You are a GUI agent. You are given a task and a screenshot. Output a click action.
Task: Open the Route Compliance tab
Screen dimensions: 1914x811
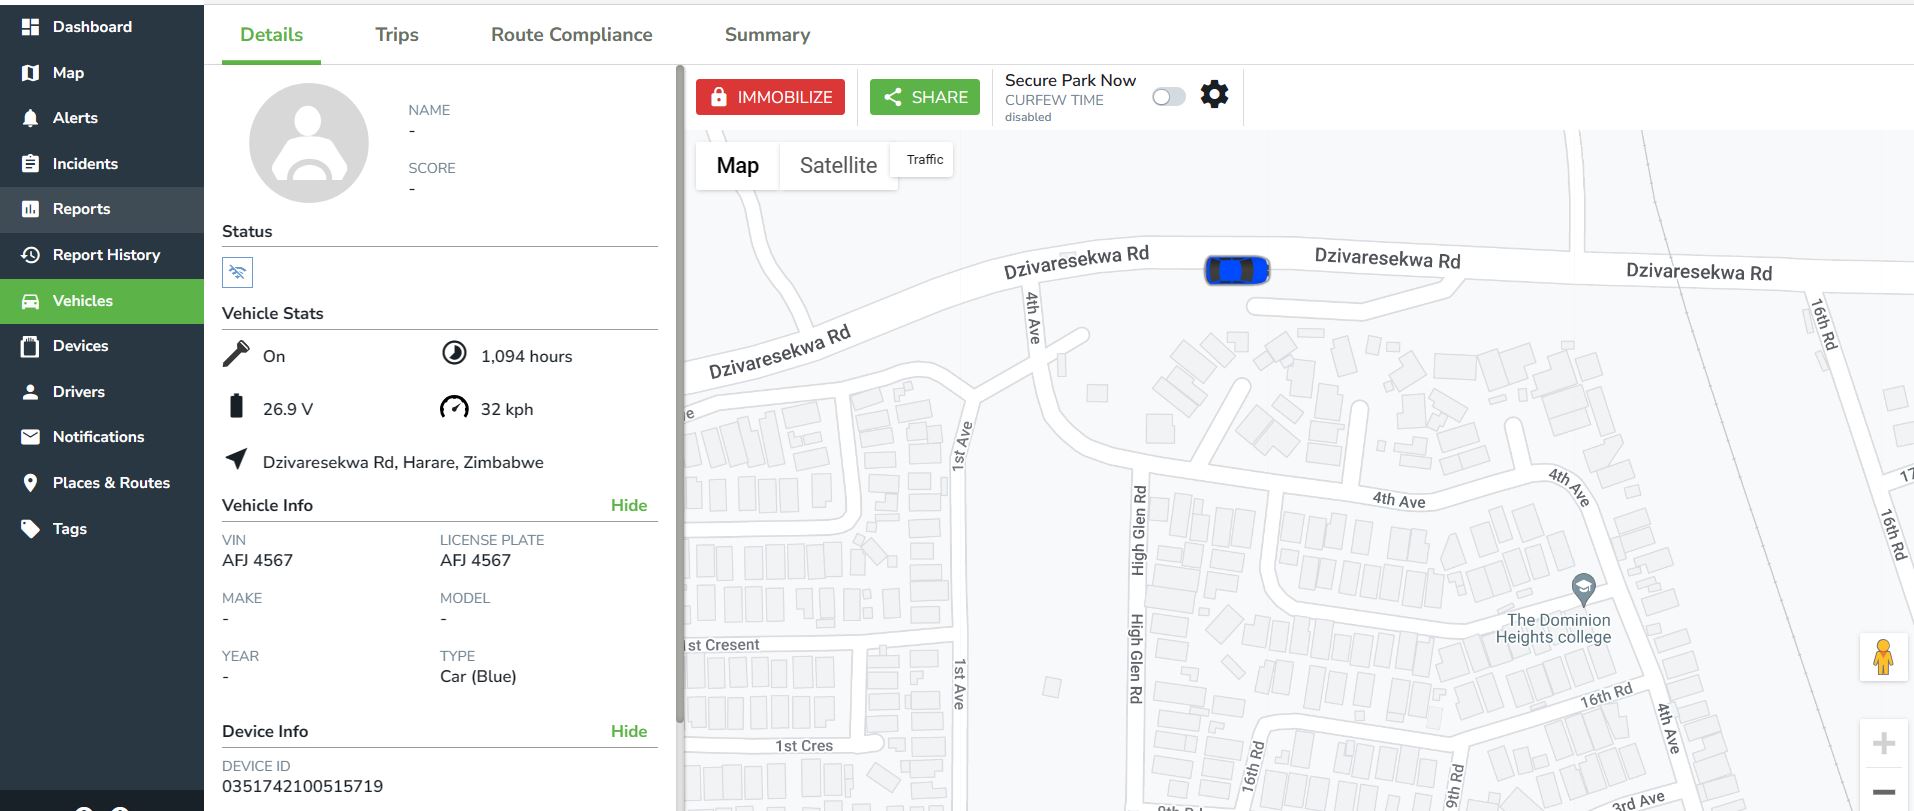click(x=571, y=34)
